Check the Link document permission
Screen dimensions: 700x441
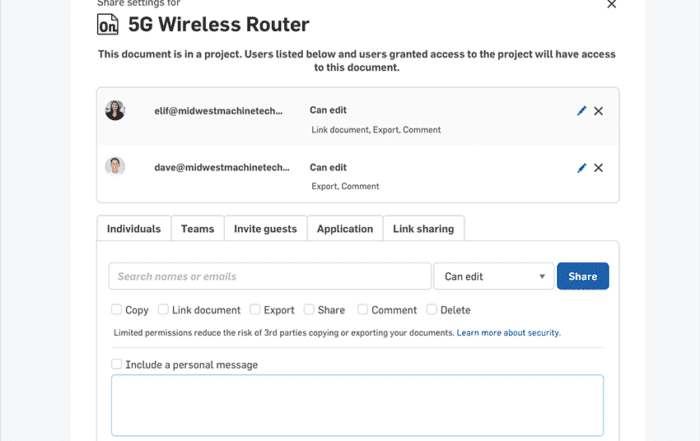(x=163, y=309)
